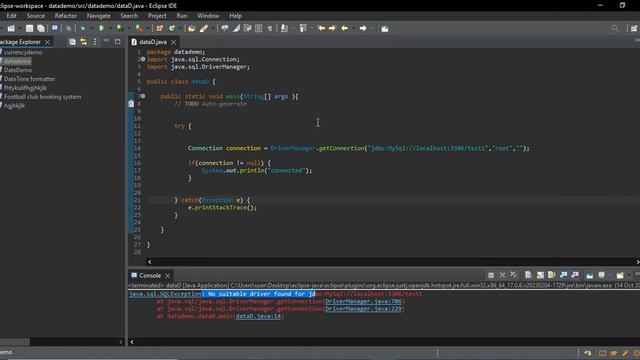Click java.sql.SQLException link in console

(165, 294)
